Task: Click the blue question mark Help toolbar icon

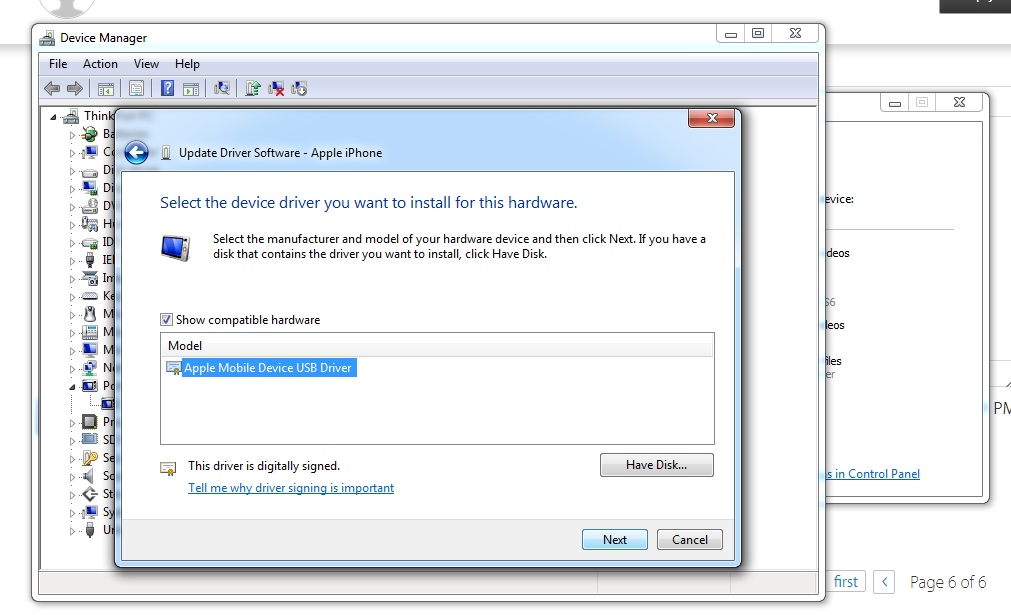Action: coord(167,88)
